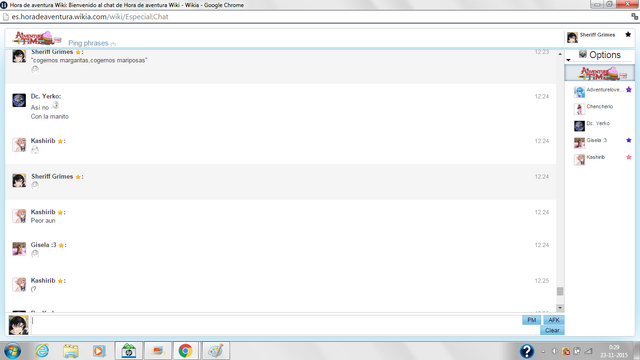Focus the chat message input field
This screenshot has width=640, height=360.
[x=276, y=325]
